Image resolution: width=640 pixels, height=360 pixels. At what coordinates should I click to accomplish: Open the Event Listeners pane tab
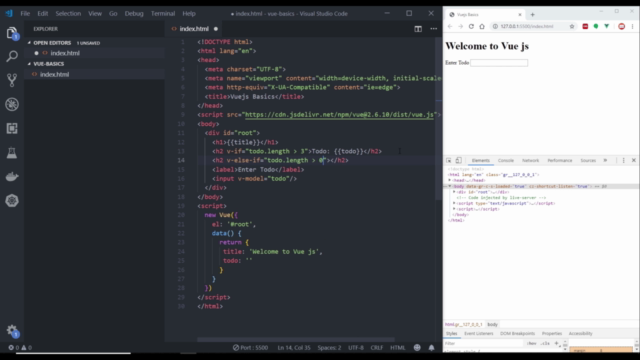click(x=479, y=333)
